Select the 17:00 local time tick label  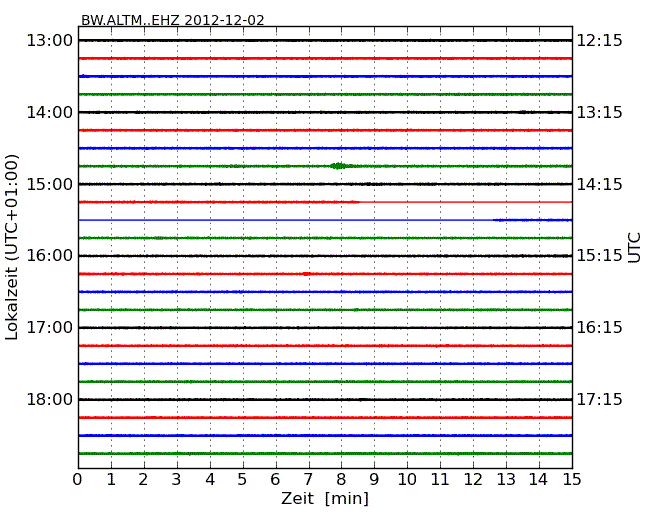(x=50, y=328)
